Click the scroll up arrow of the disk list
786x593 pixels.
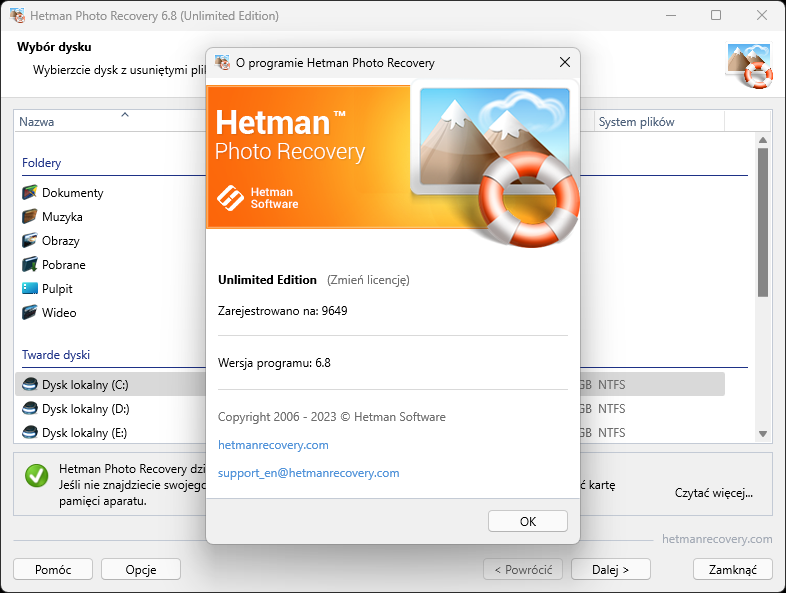tap(763, 140)
